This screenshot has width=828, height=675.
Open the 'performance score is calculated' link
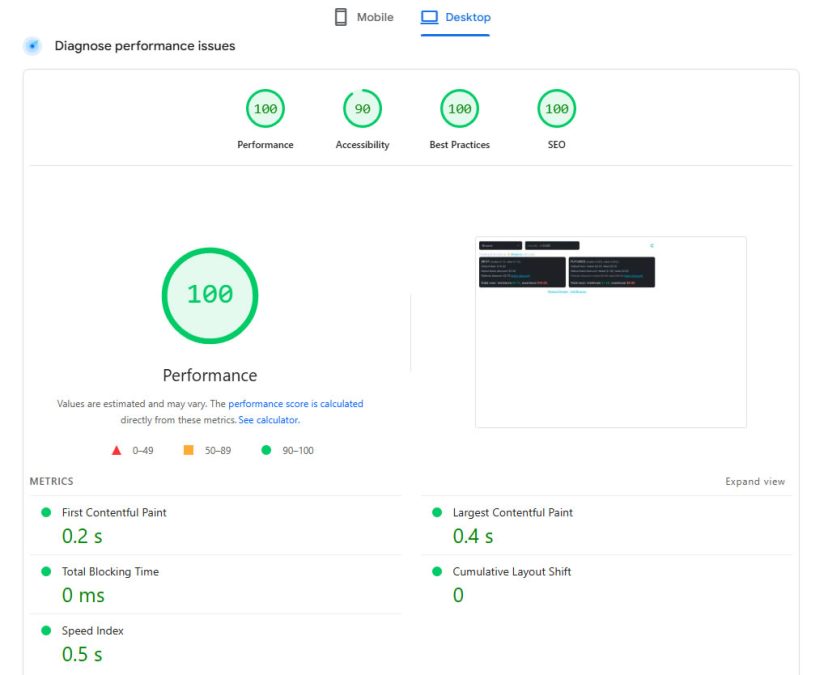pyautogui.click(x=296, y=404)
